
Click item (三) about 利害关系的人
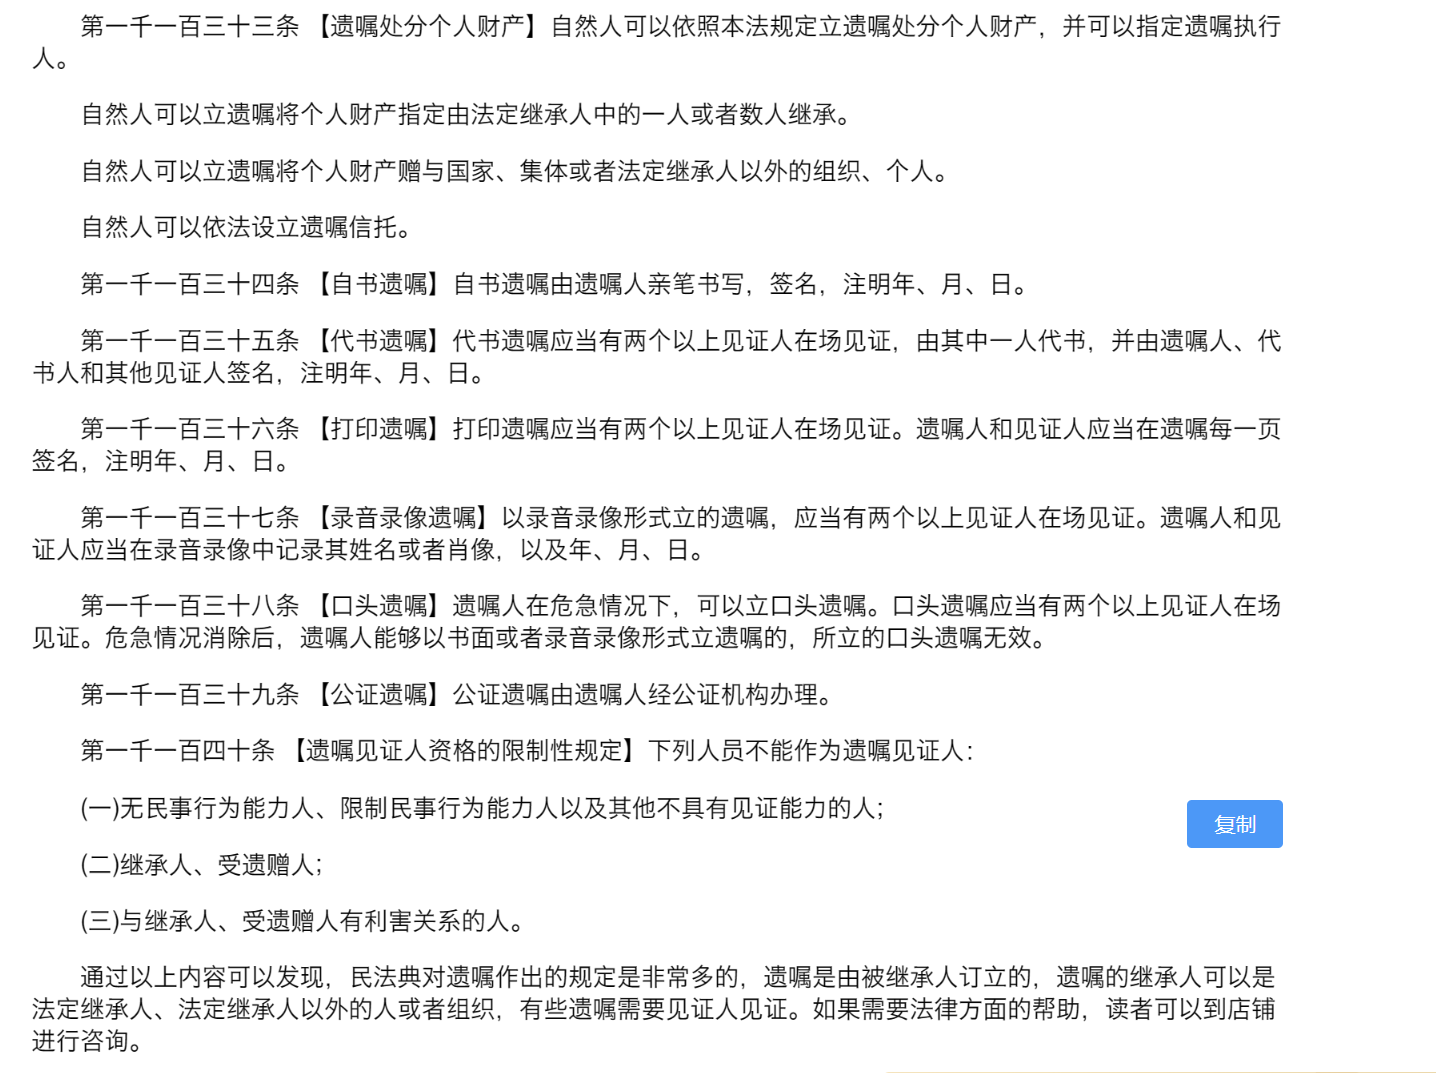point(302,921)
